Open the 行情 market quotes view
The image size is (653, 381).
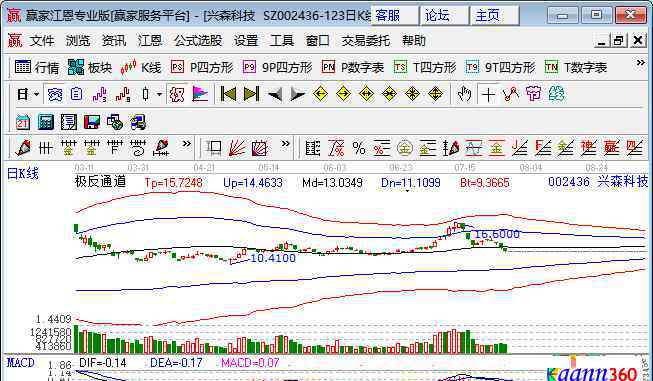[x=37, y=67]
